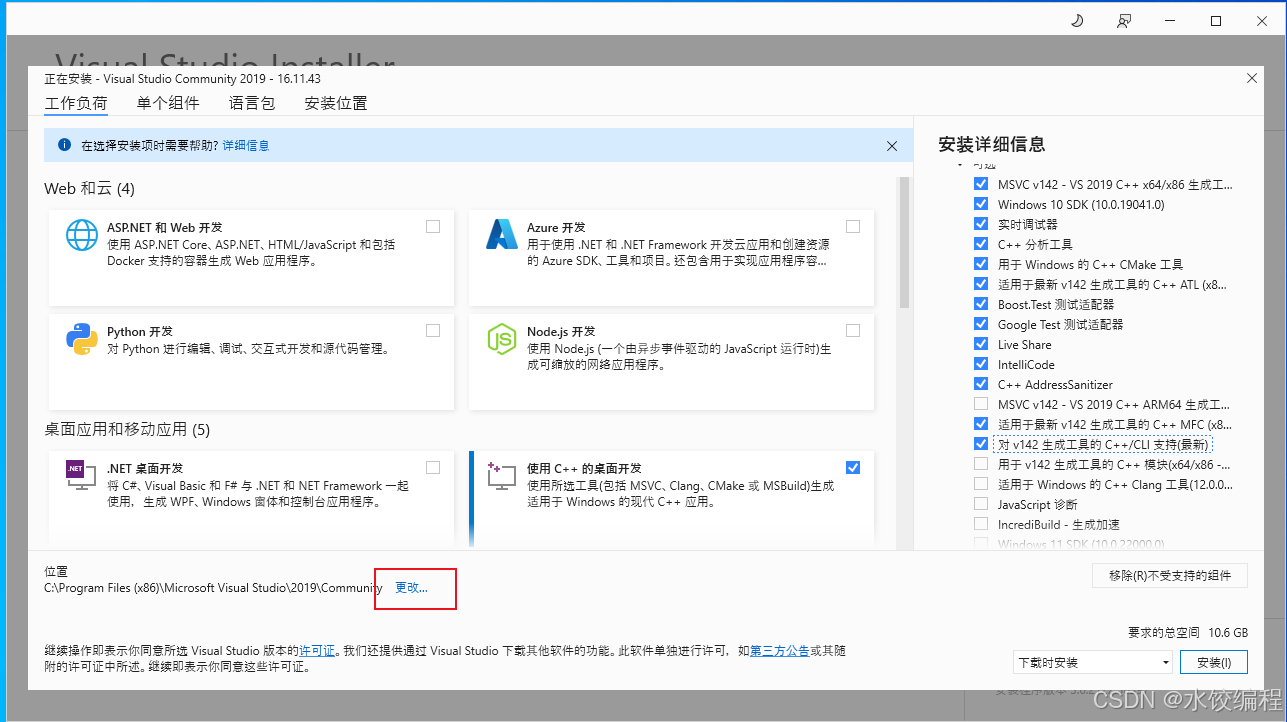Image resolution: width=1287 pixels, height=722 pixels.
Task: Click 更改... link for install location
Action: pyautogui.click(x=411, y=588)
